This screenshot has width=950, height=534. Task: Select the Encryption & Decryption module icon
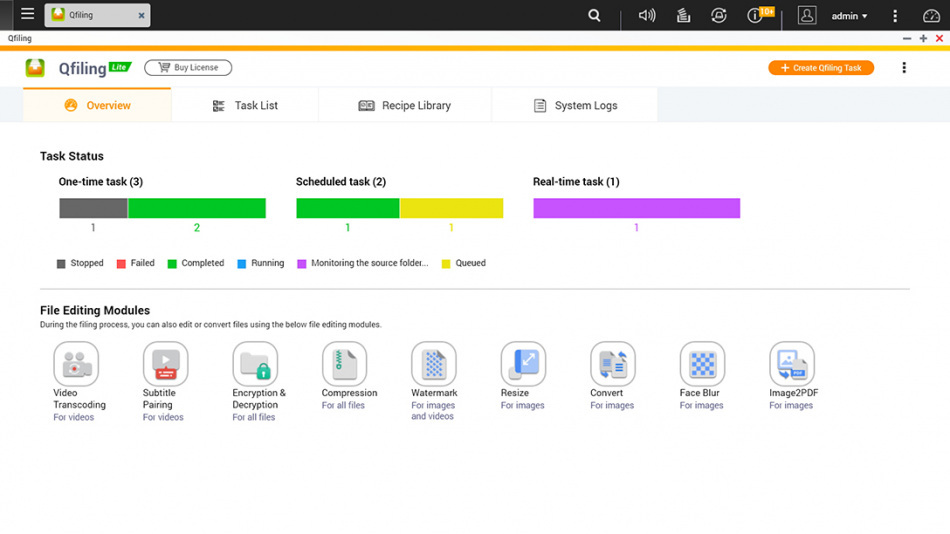pyautogui.click(x=255, y=363)
